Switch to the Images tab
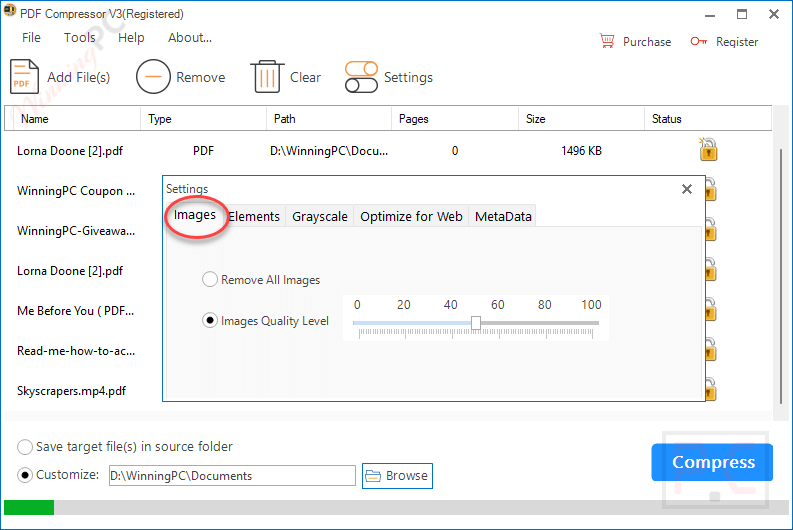The height and width of the screenshot is (530, 793). [x=195, y=215]
